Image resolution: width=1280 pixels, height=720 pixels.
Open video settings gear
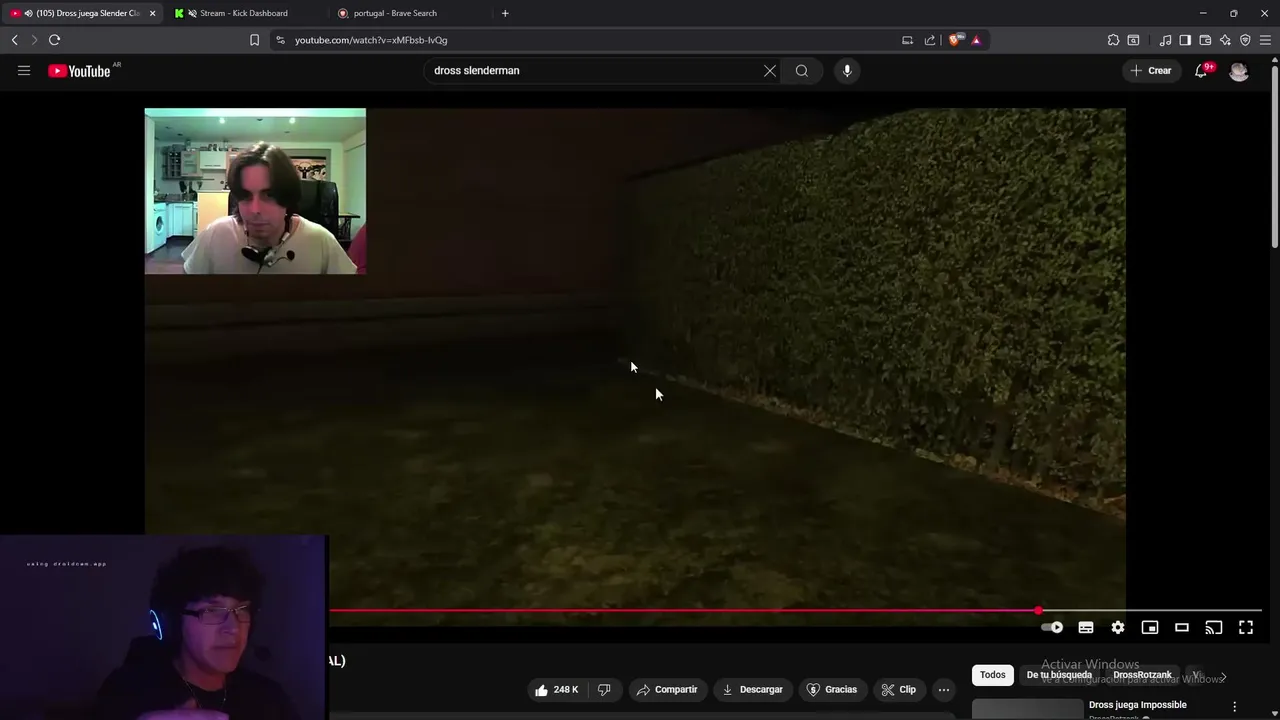(1118, 628)
